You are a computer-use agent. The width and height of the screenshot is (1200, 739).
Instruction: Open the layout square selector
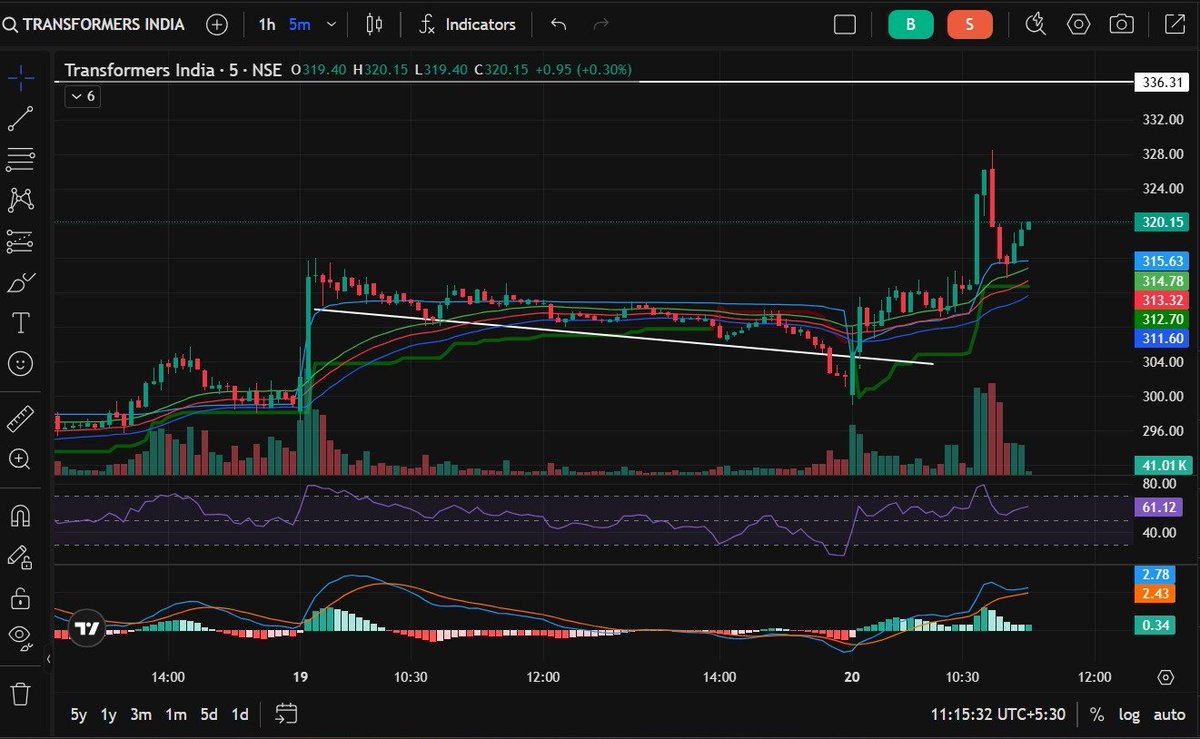coord(845,24)
